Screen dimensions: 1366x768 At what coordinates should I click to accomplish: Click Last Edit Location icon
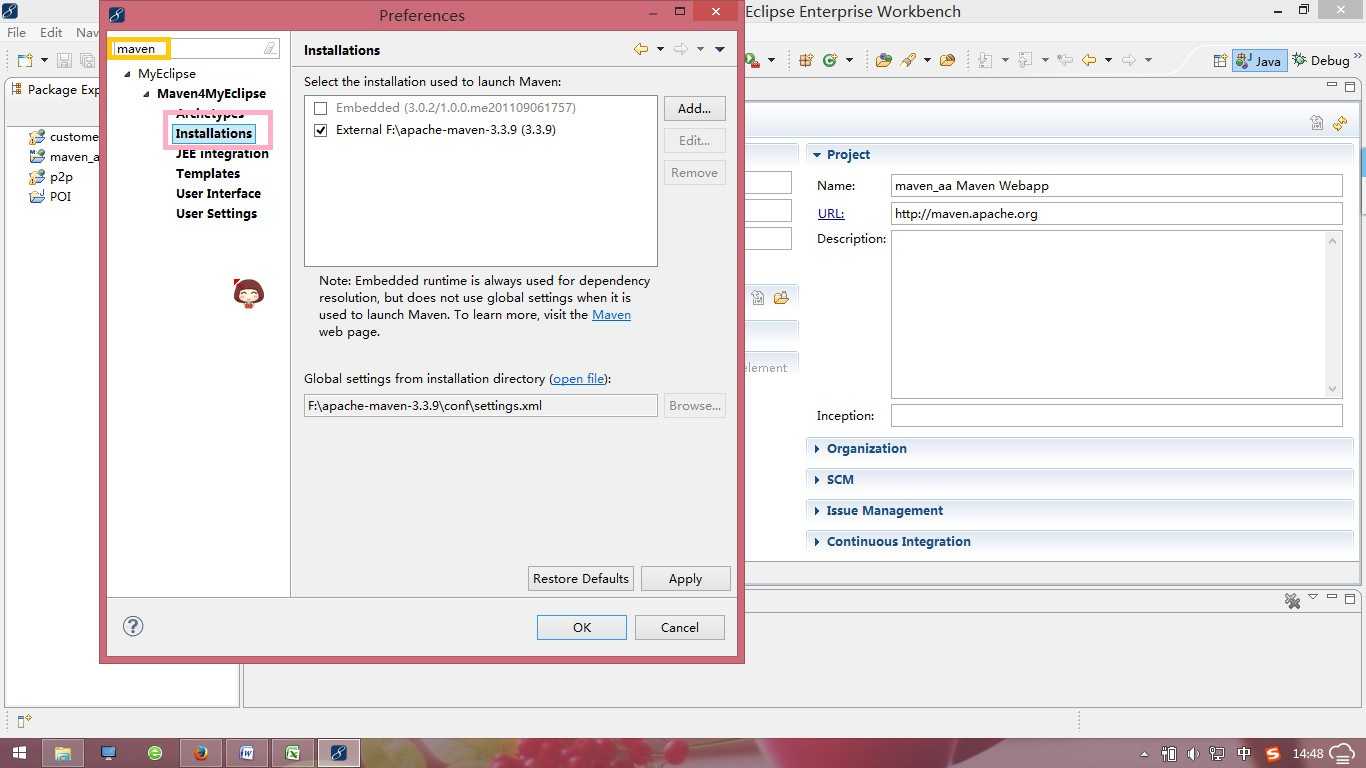tap(1064, 61)
